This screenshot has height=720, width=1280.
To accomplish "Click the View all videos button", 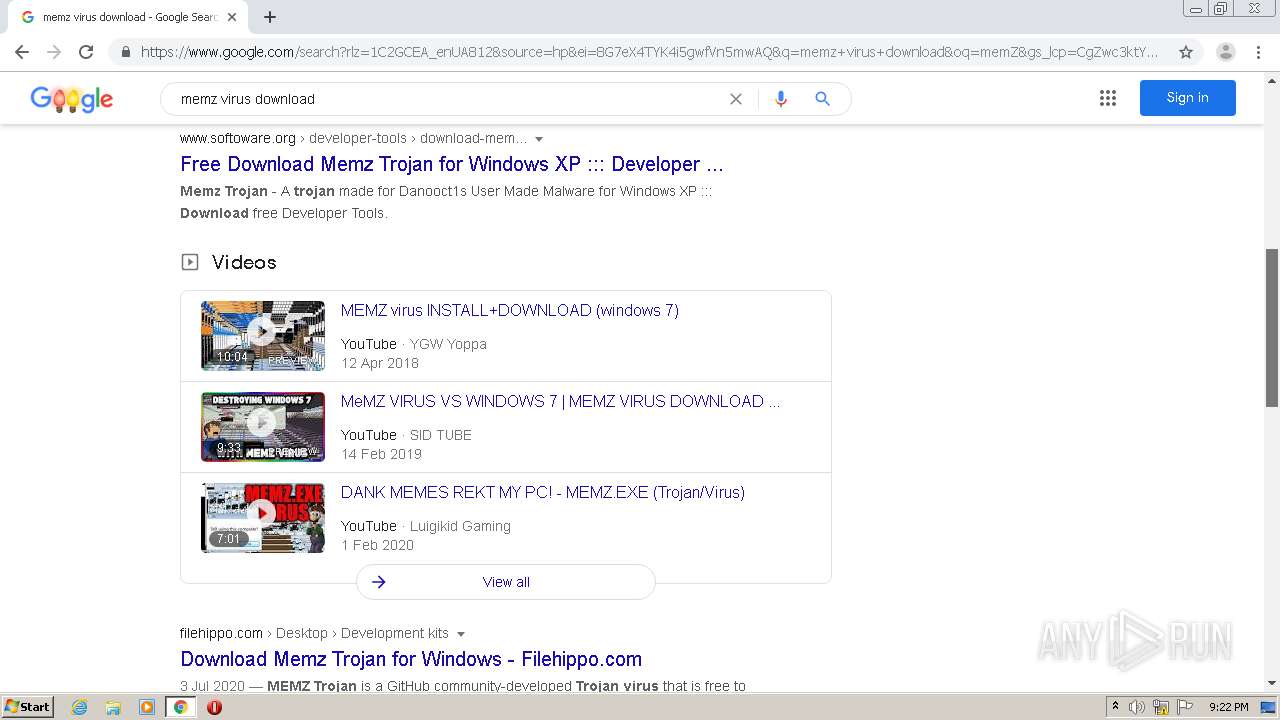I will [505, 582].
